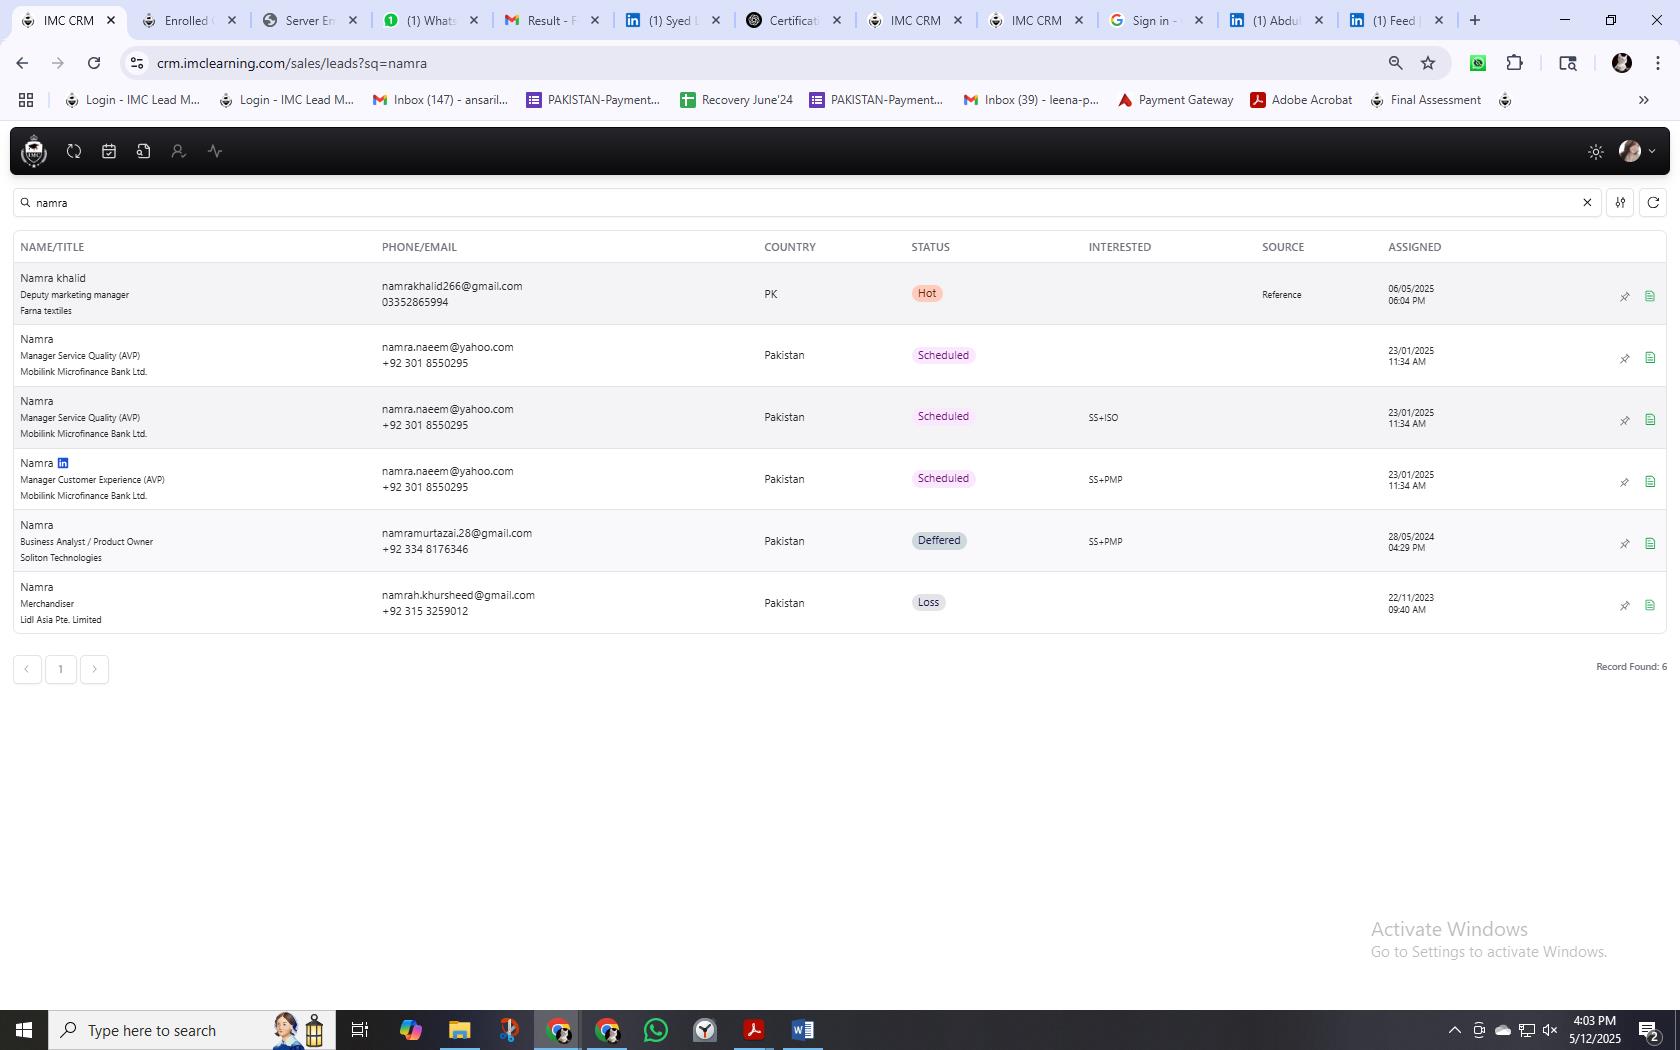Open the Final Assessment bookmark
This screenshot has height=1050, width=1680.
pyautogui.click(x=1425, y=100)
